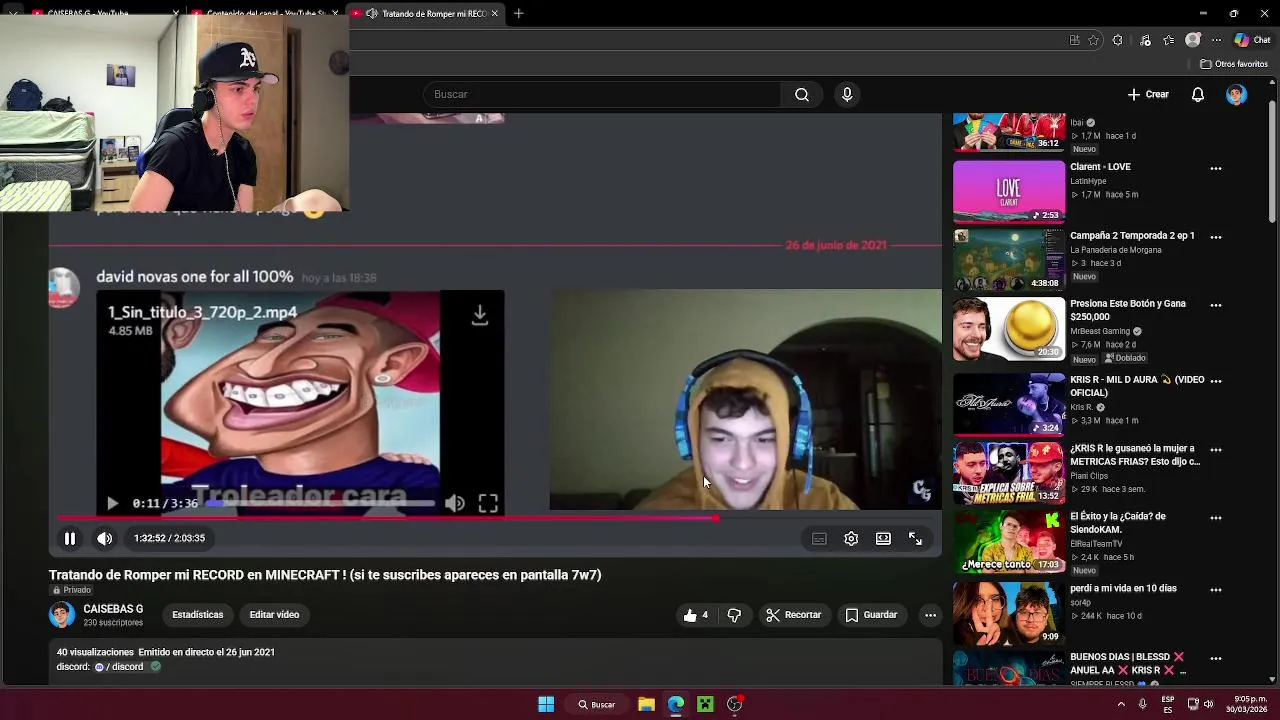The height and width of the screenshot is (720, 1280).
Task: Save video with the Guardar button
Action: pyautogui.click(x=872, y=615)
